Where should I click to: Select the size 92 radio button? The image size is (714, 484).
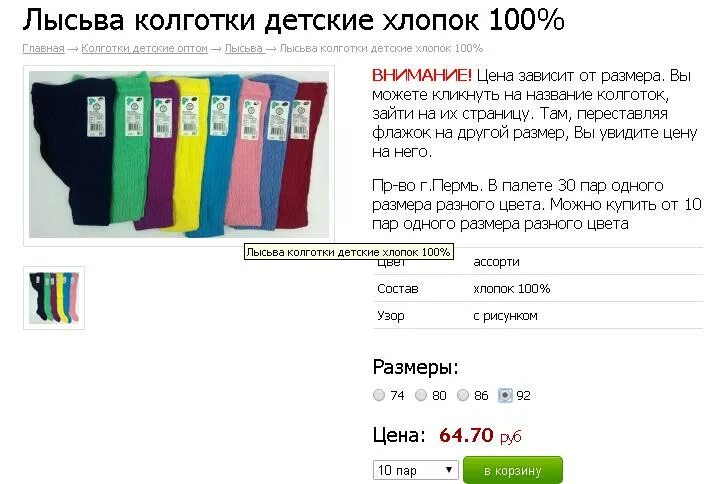click(x=505, y=395)
